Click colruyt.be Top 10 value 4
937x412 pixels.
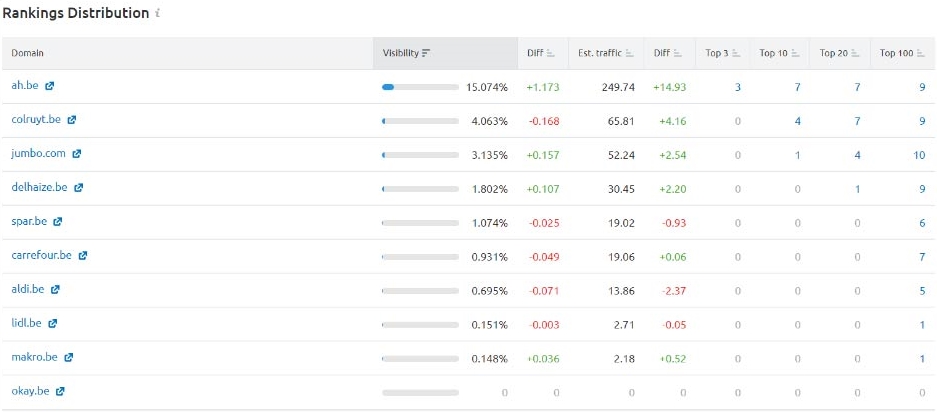(x=797, y=121)
